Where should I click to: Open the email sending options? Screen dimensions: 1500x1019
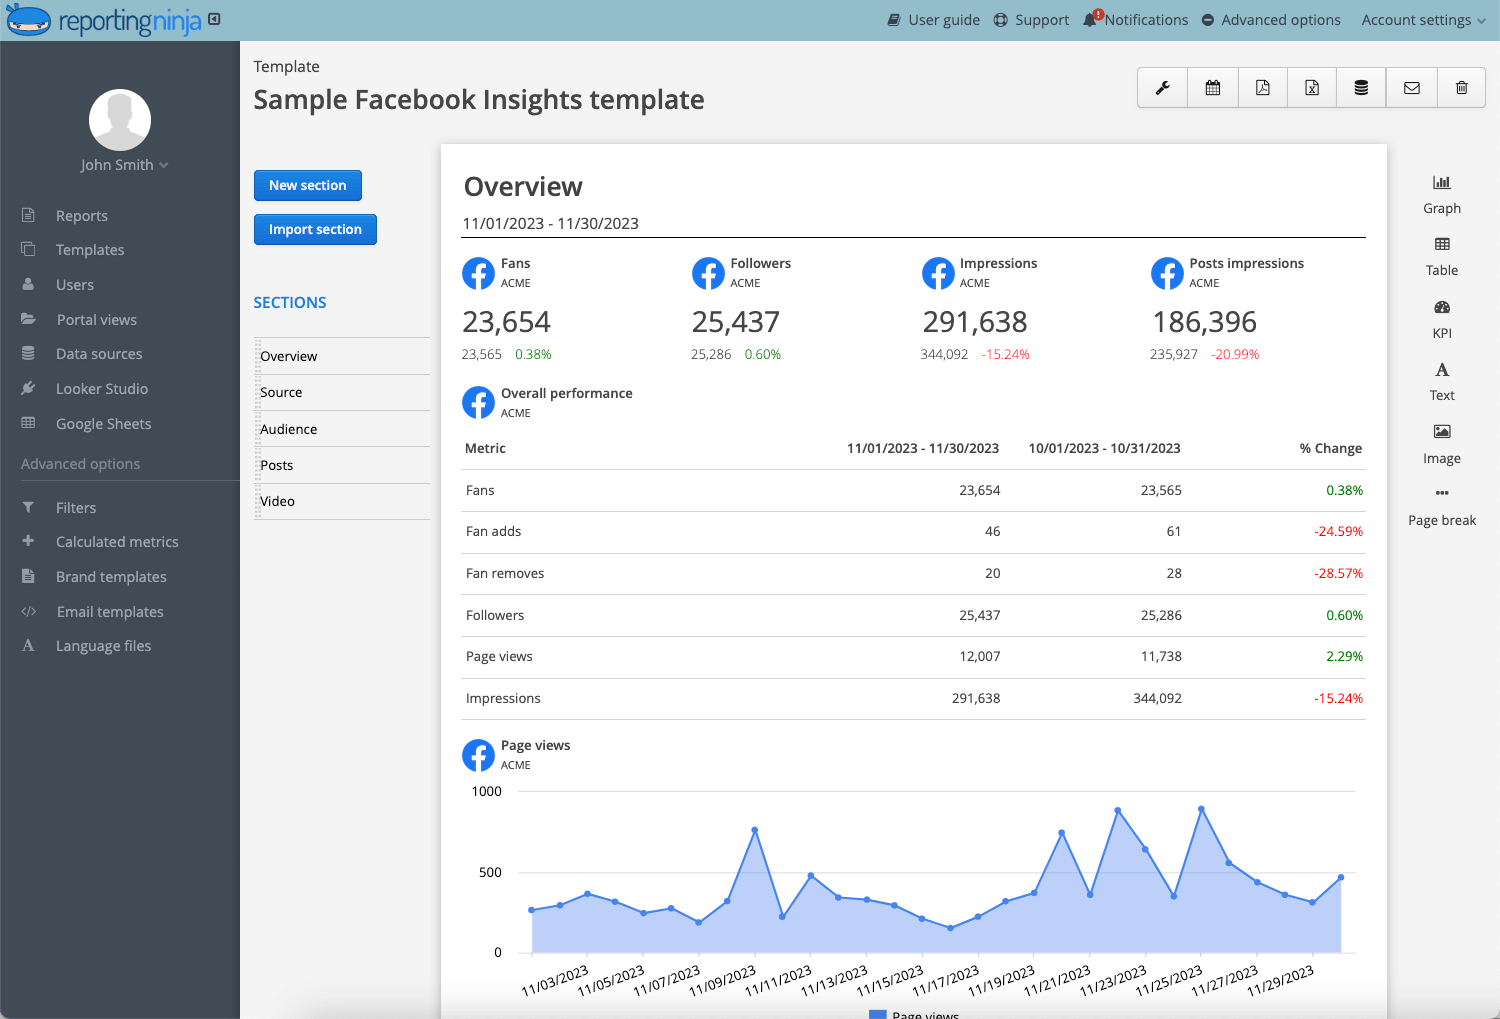click(1411, 87)
